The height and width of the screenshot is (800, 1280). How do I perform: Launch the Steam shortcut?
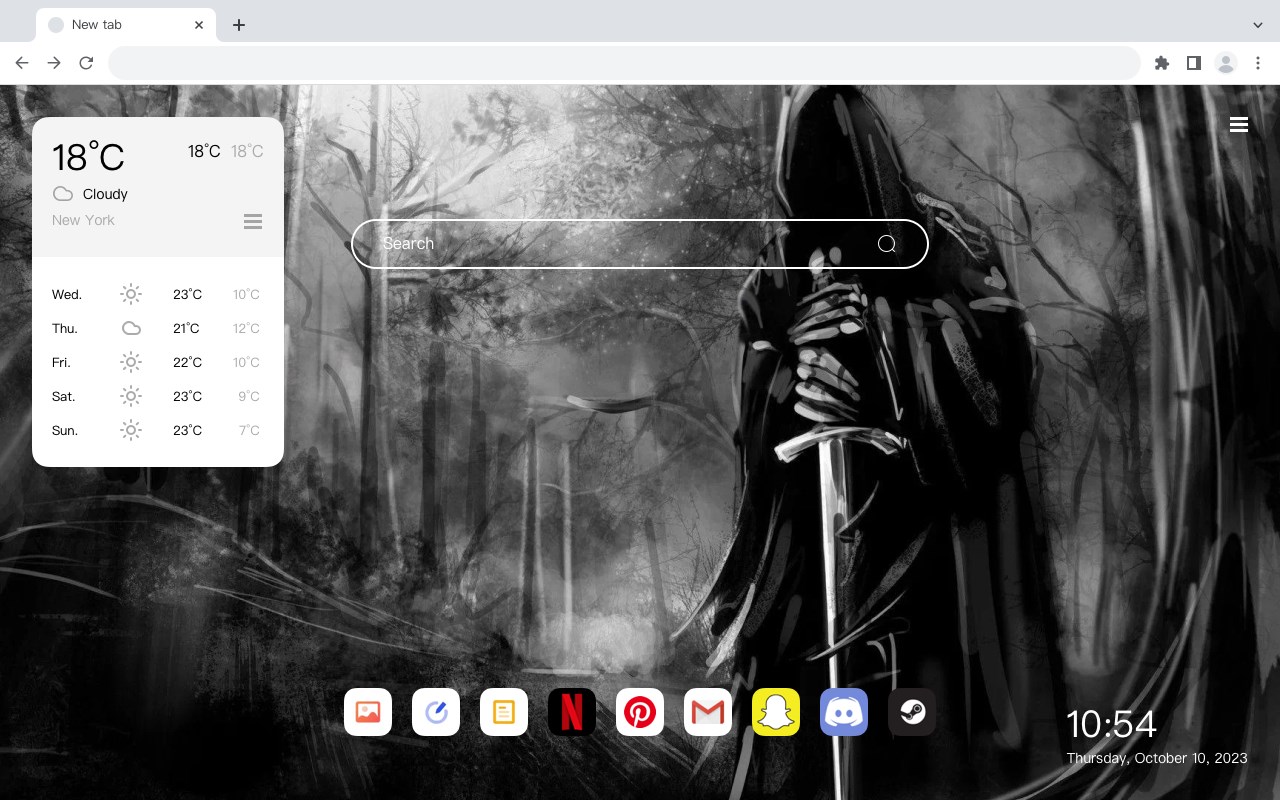[912, 712]
